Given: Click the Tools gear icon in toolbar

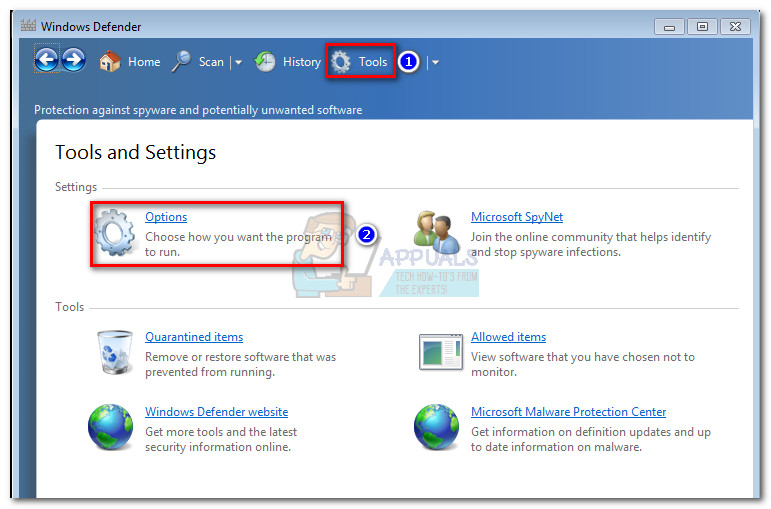Looking at the screenshot, I should pyautogui.click(x=341, y=62).
